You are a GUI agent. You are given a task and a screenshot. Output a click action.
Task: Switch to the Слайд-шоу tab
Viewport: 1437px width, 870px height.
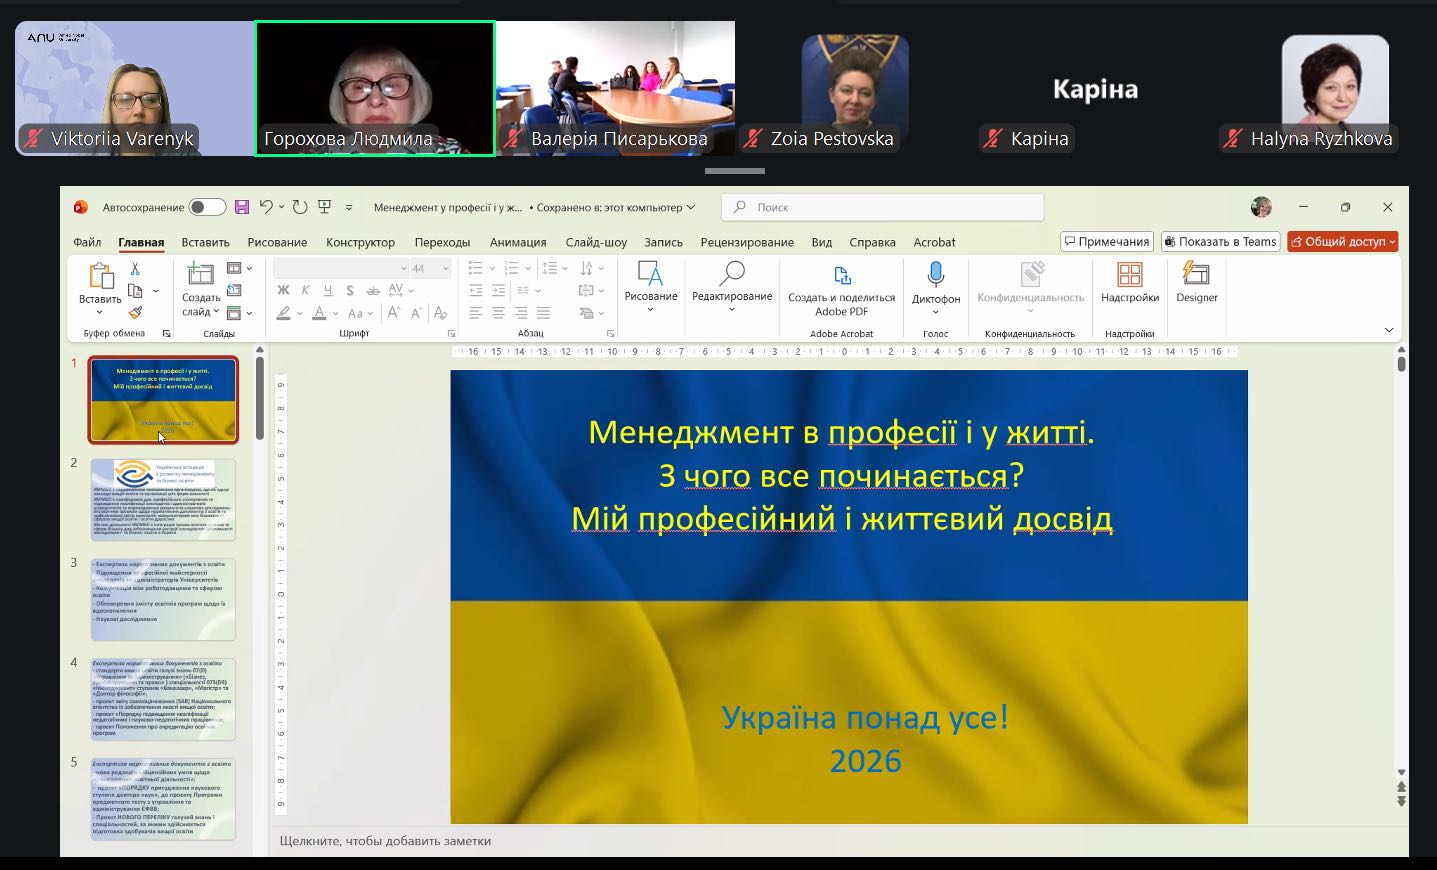click(596, 242)
